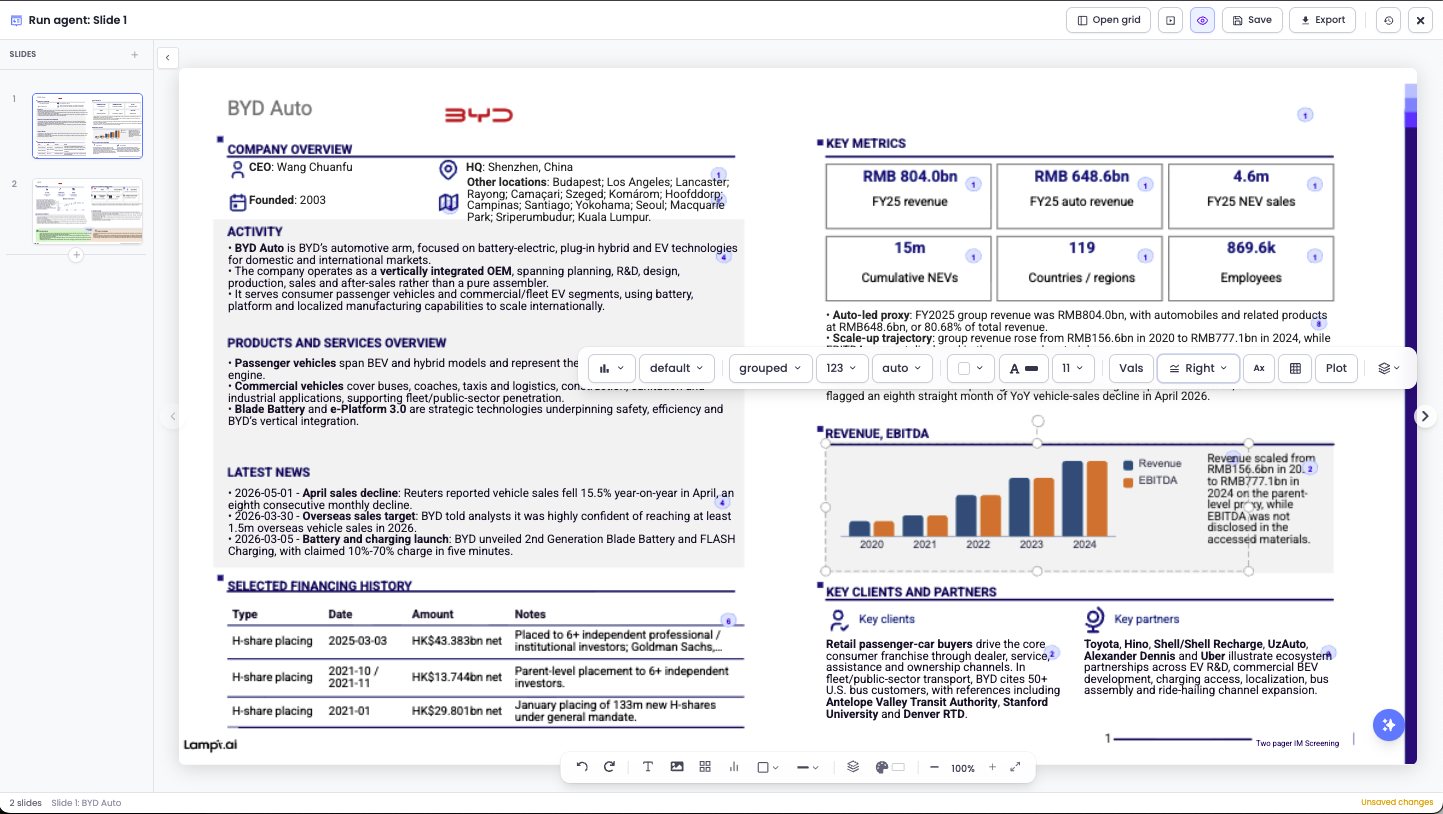
Task: Open the theme palette icon
Action: 881,767
